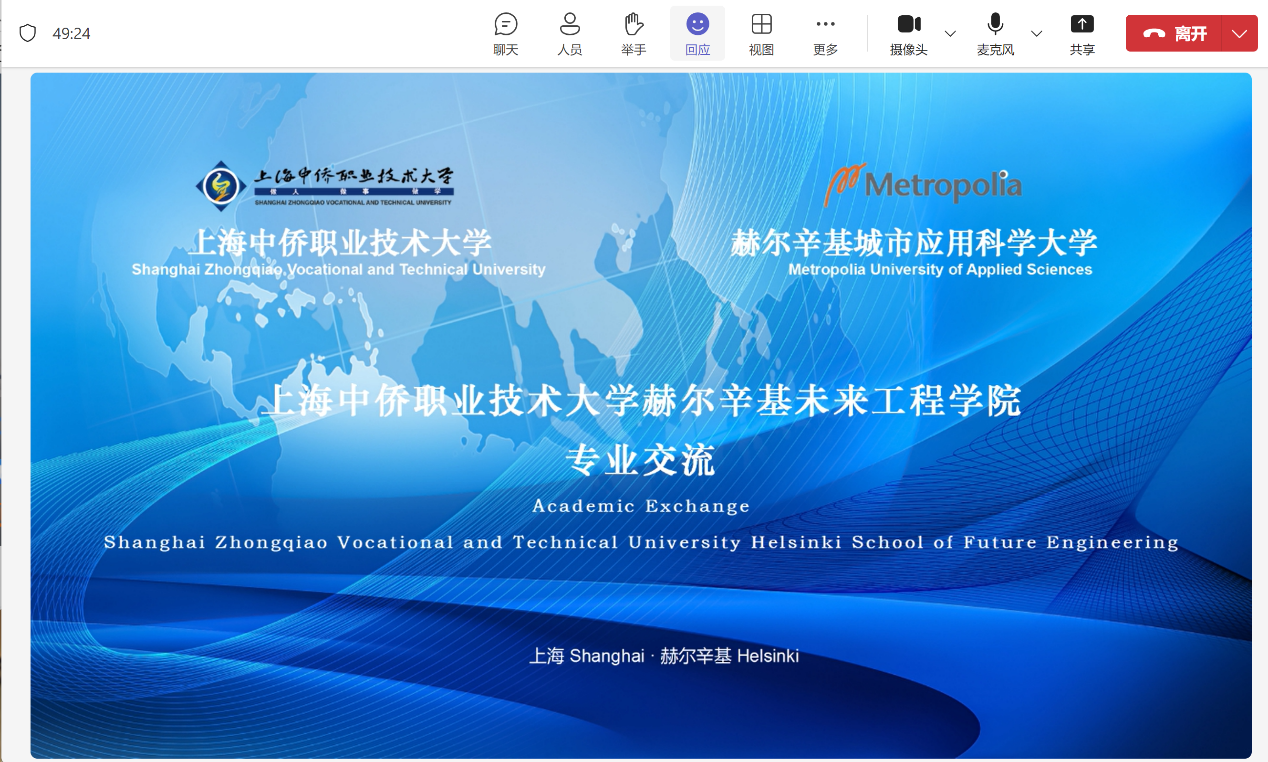
Task: Click the shield security icon
Action: pyautogui.click(x=28, y=33)
